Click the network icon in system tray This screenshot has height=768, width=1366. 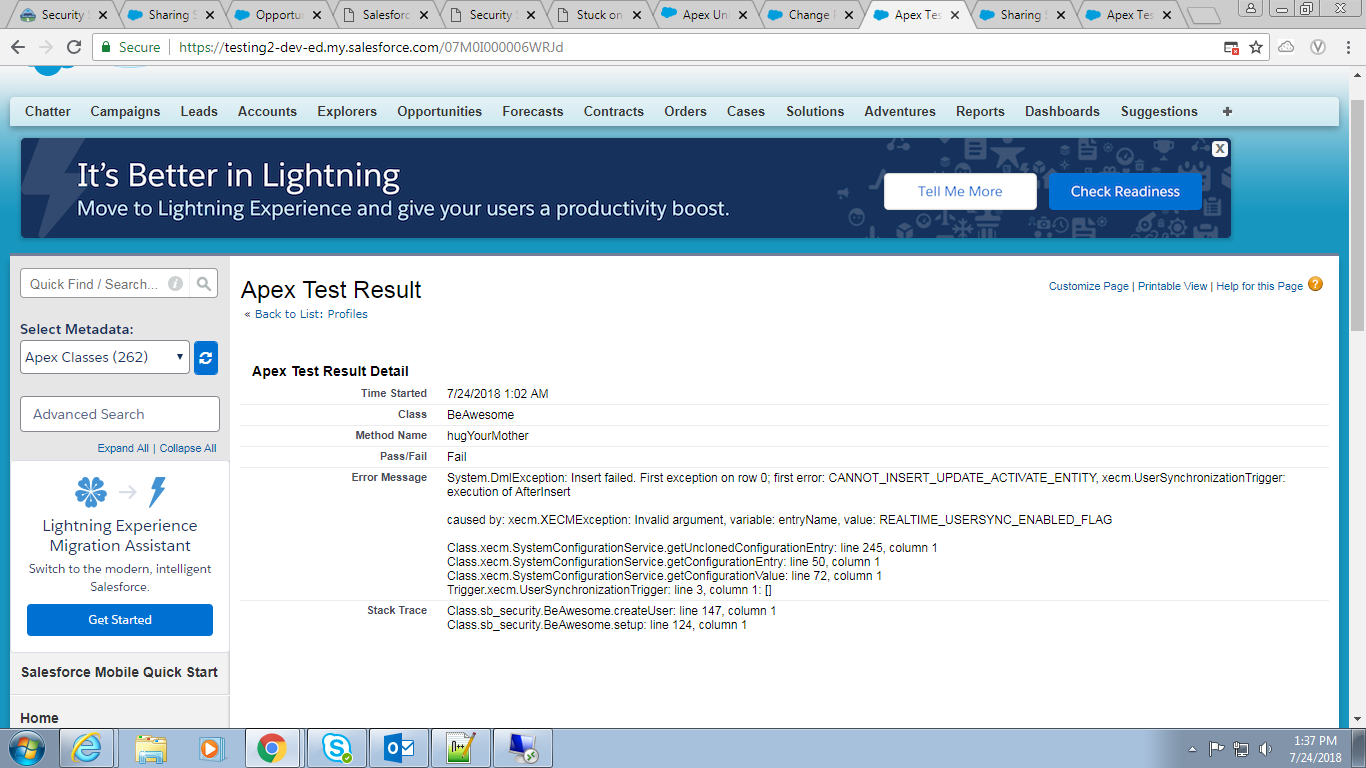pyautogui.click(x=1241, y=748)
